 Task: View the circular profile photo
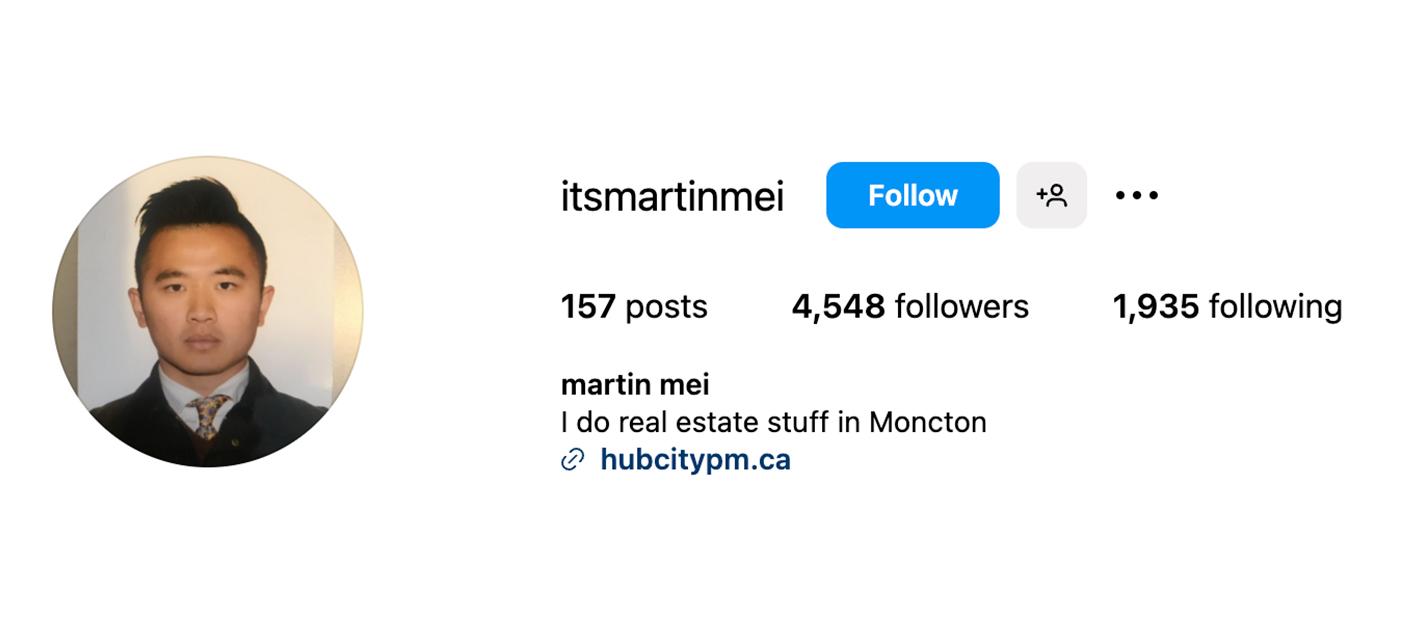point(208,311)
